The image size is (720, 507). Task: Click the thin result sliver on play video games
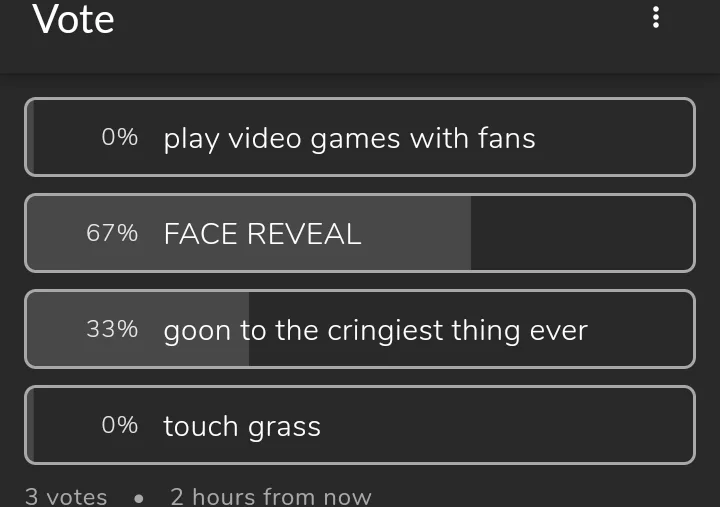coord(31,137)
